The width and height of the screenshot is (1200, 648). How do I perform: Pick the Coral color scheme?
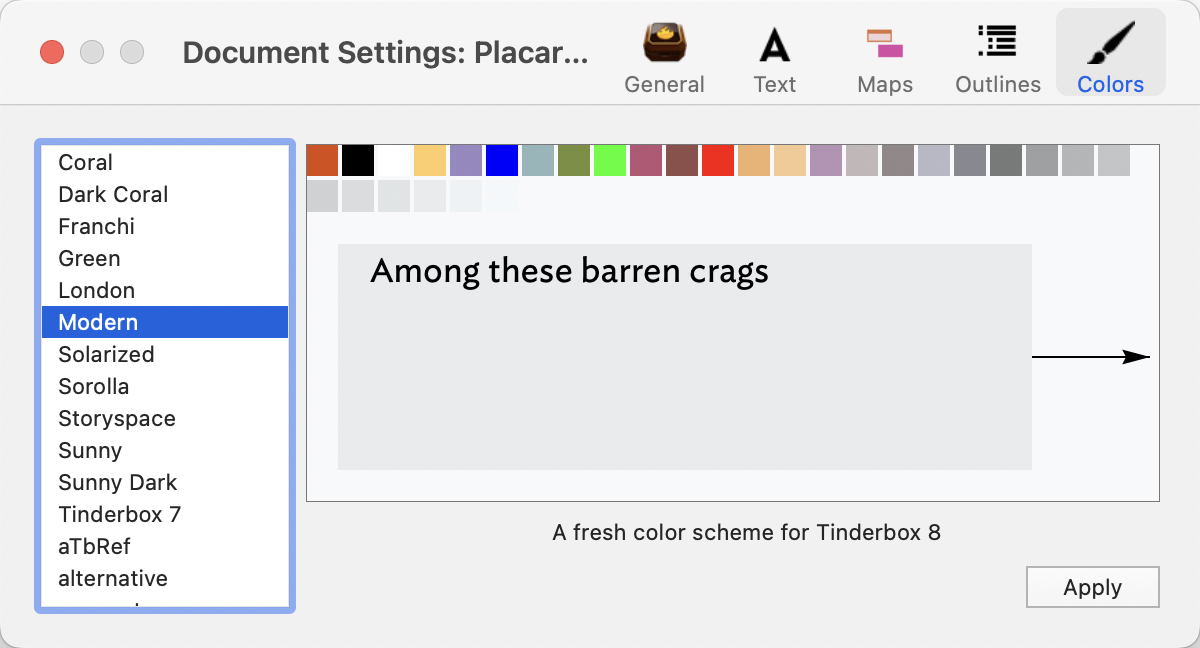[86, 162]
